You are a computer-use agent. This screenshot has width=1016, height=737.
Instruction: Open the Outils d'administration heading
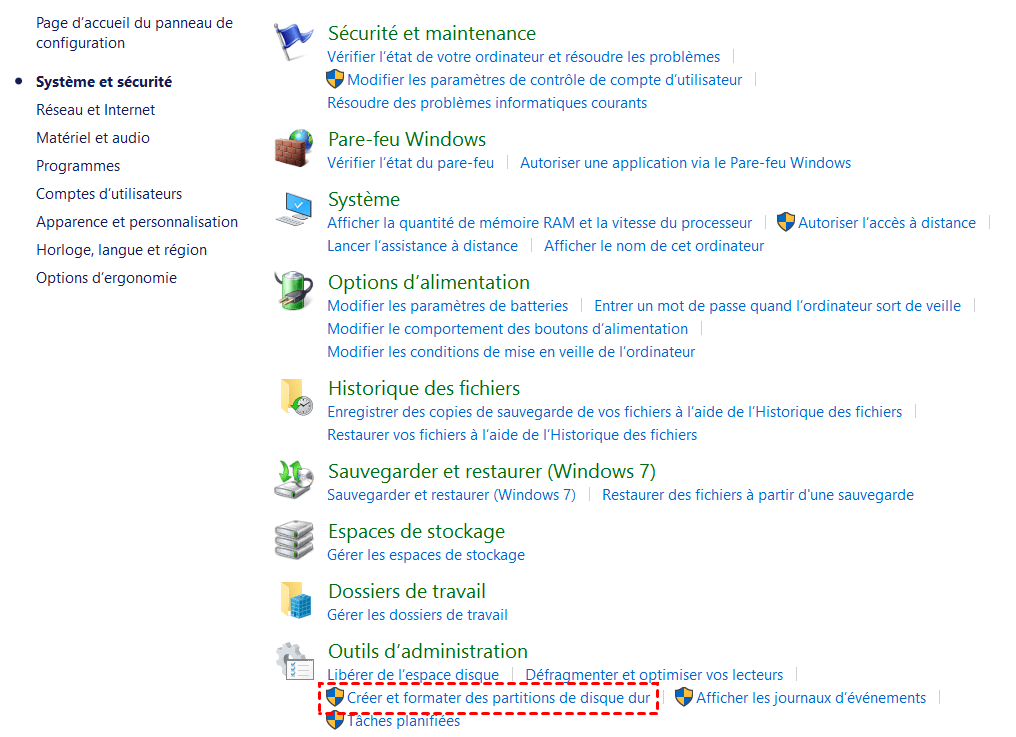(x=428, y=651)
